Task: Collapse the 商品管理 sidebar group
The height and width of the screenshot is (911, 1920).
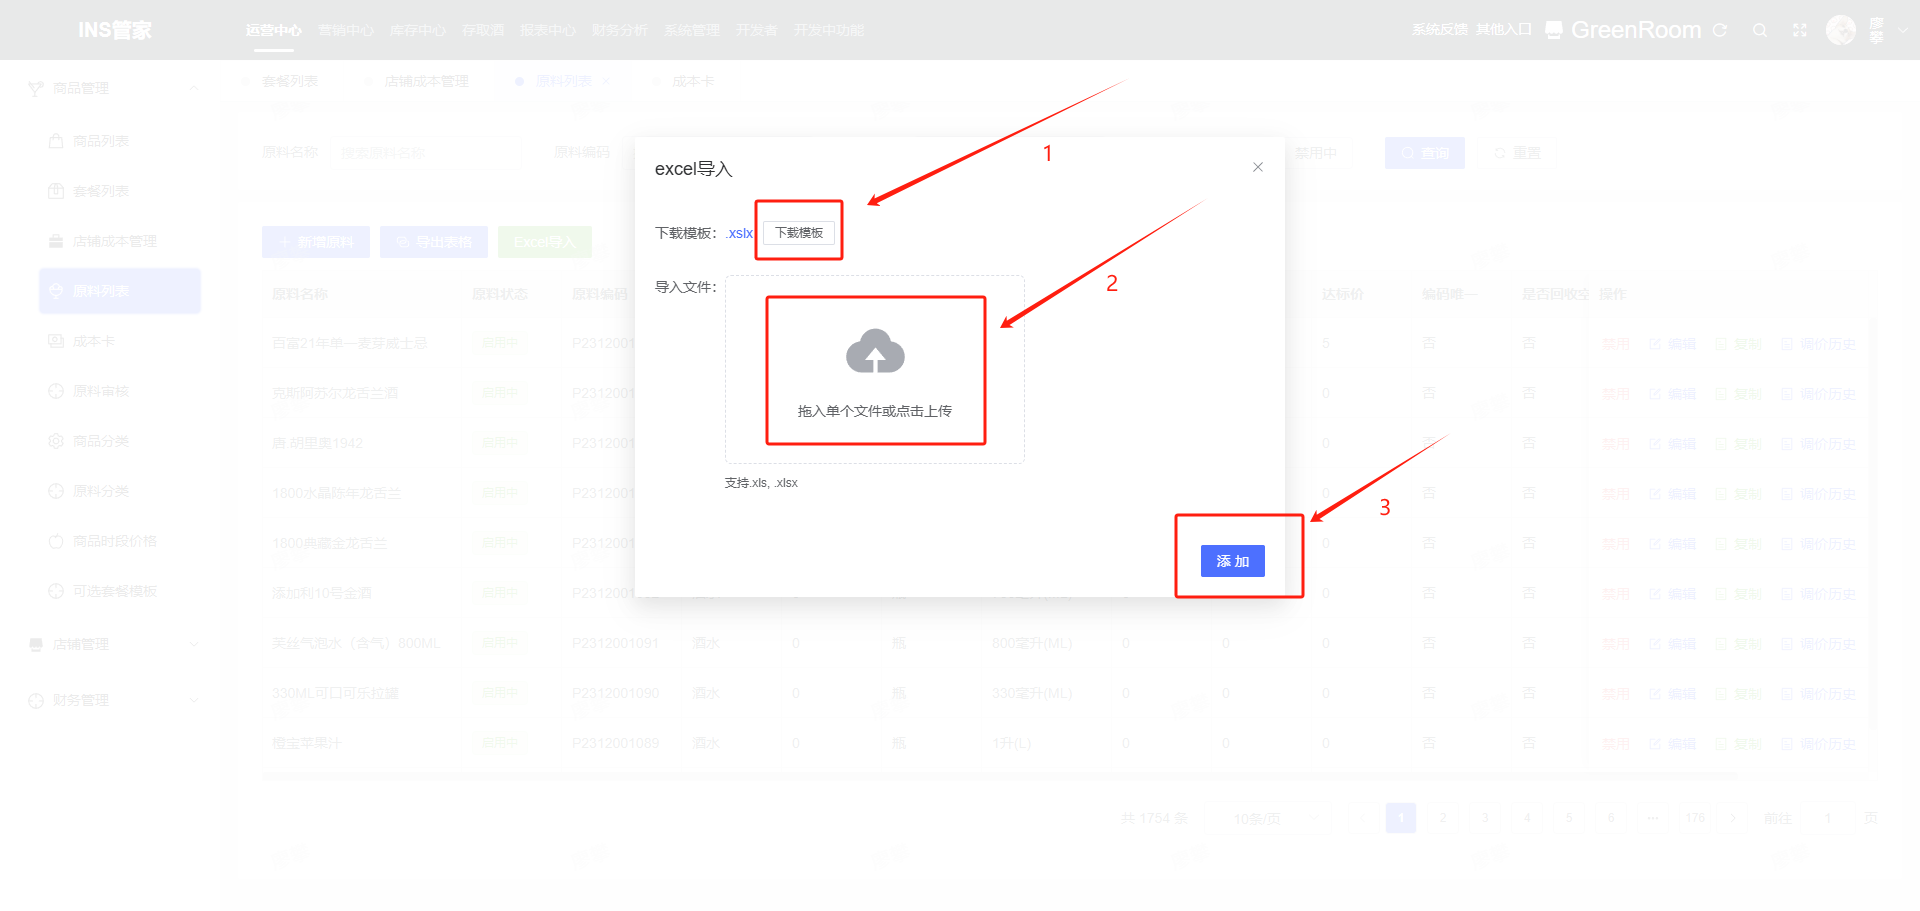Action: point(194,88)
